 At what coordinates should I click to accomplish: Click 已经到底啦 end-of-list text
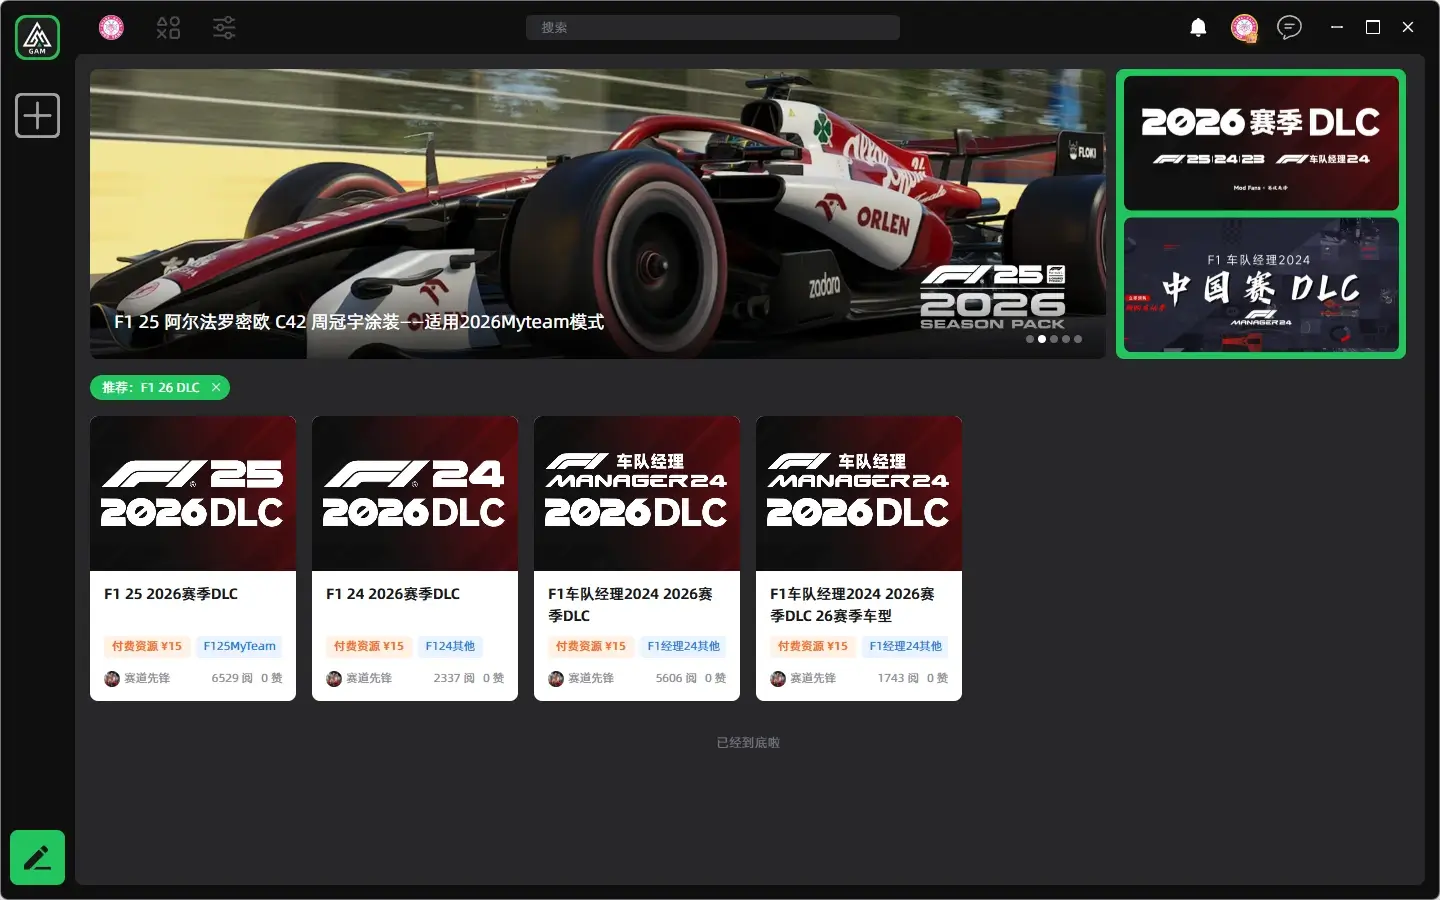click(x=748, y=743)
